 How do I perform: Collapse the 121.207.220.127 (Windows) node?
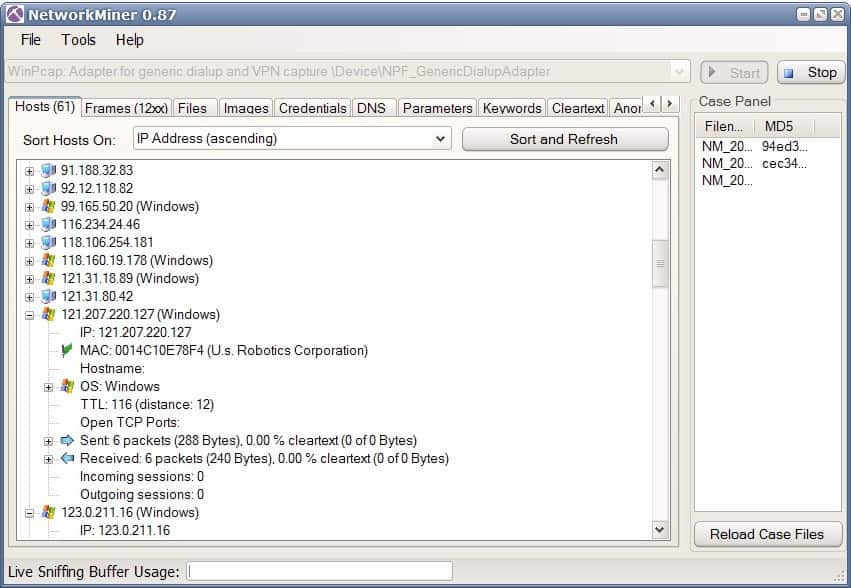pos(29,315)
